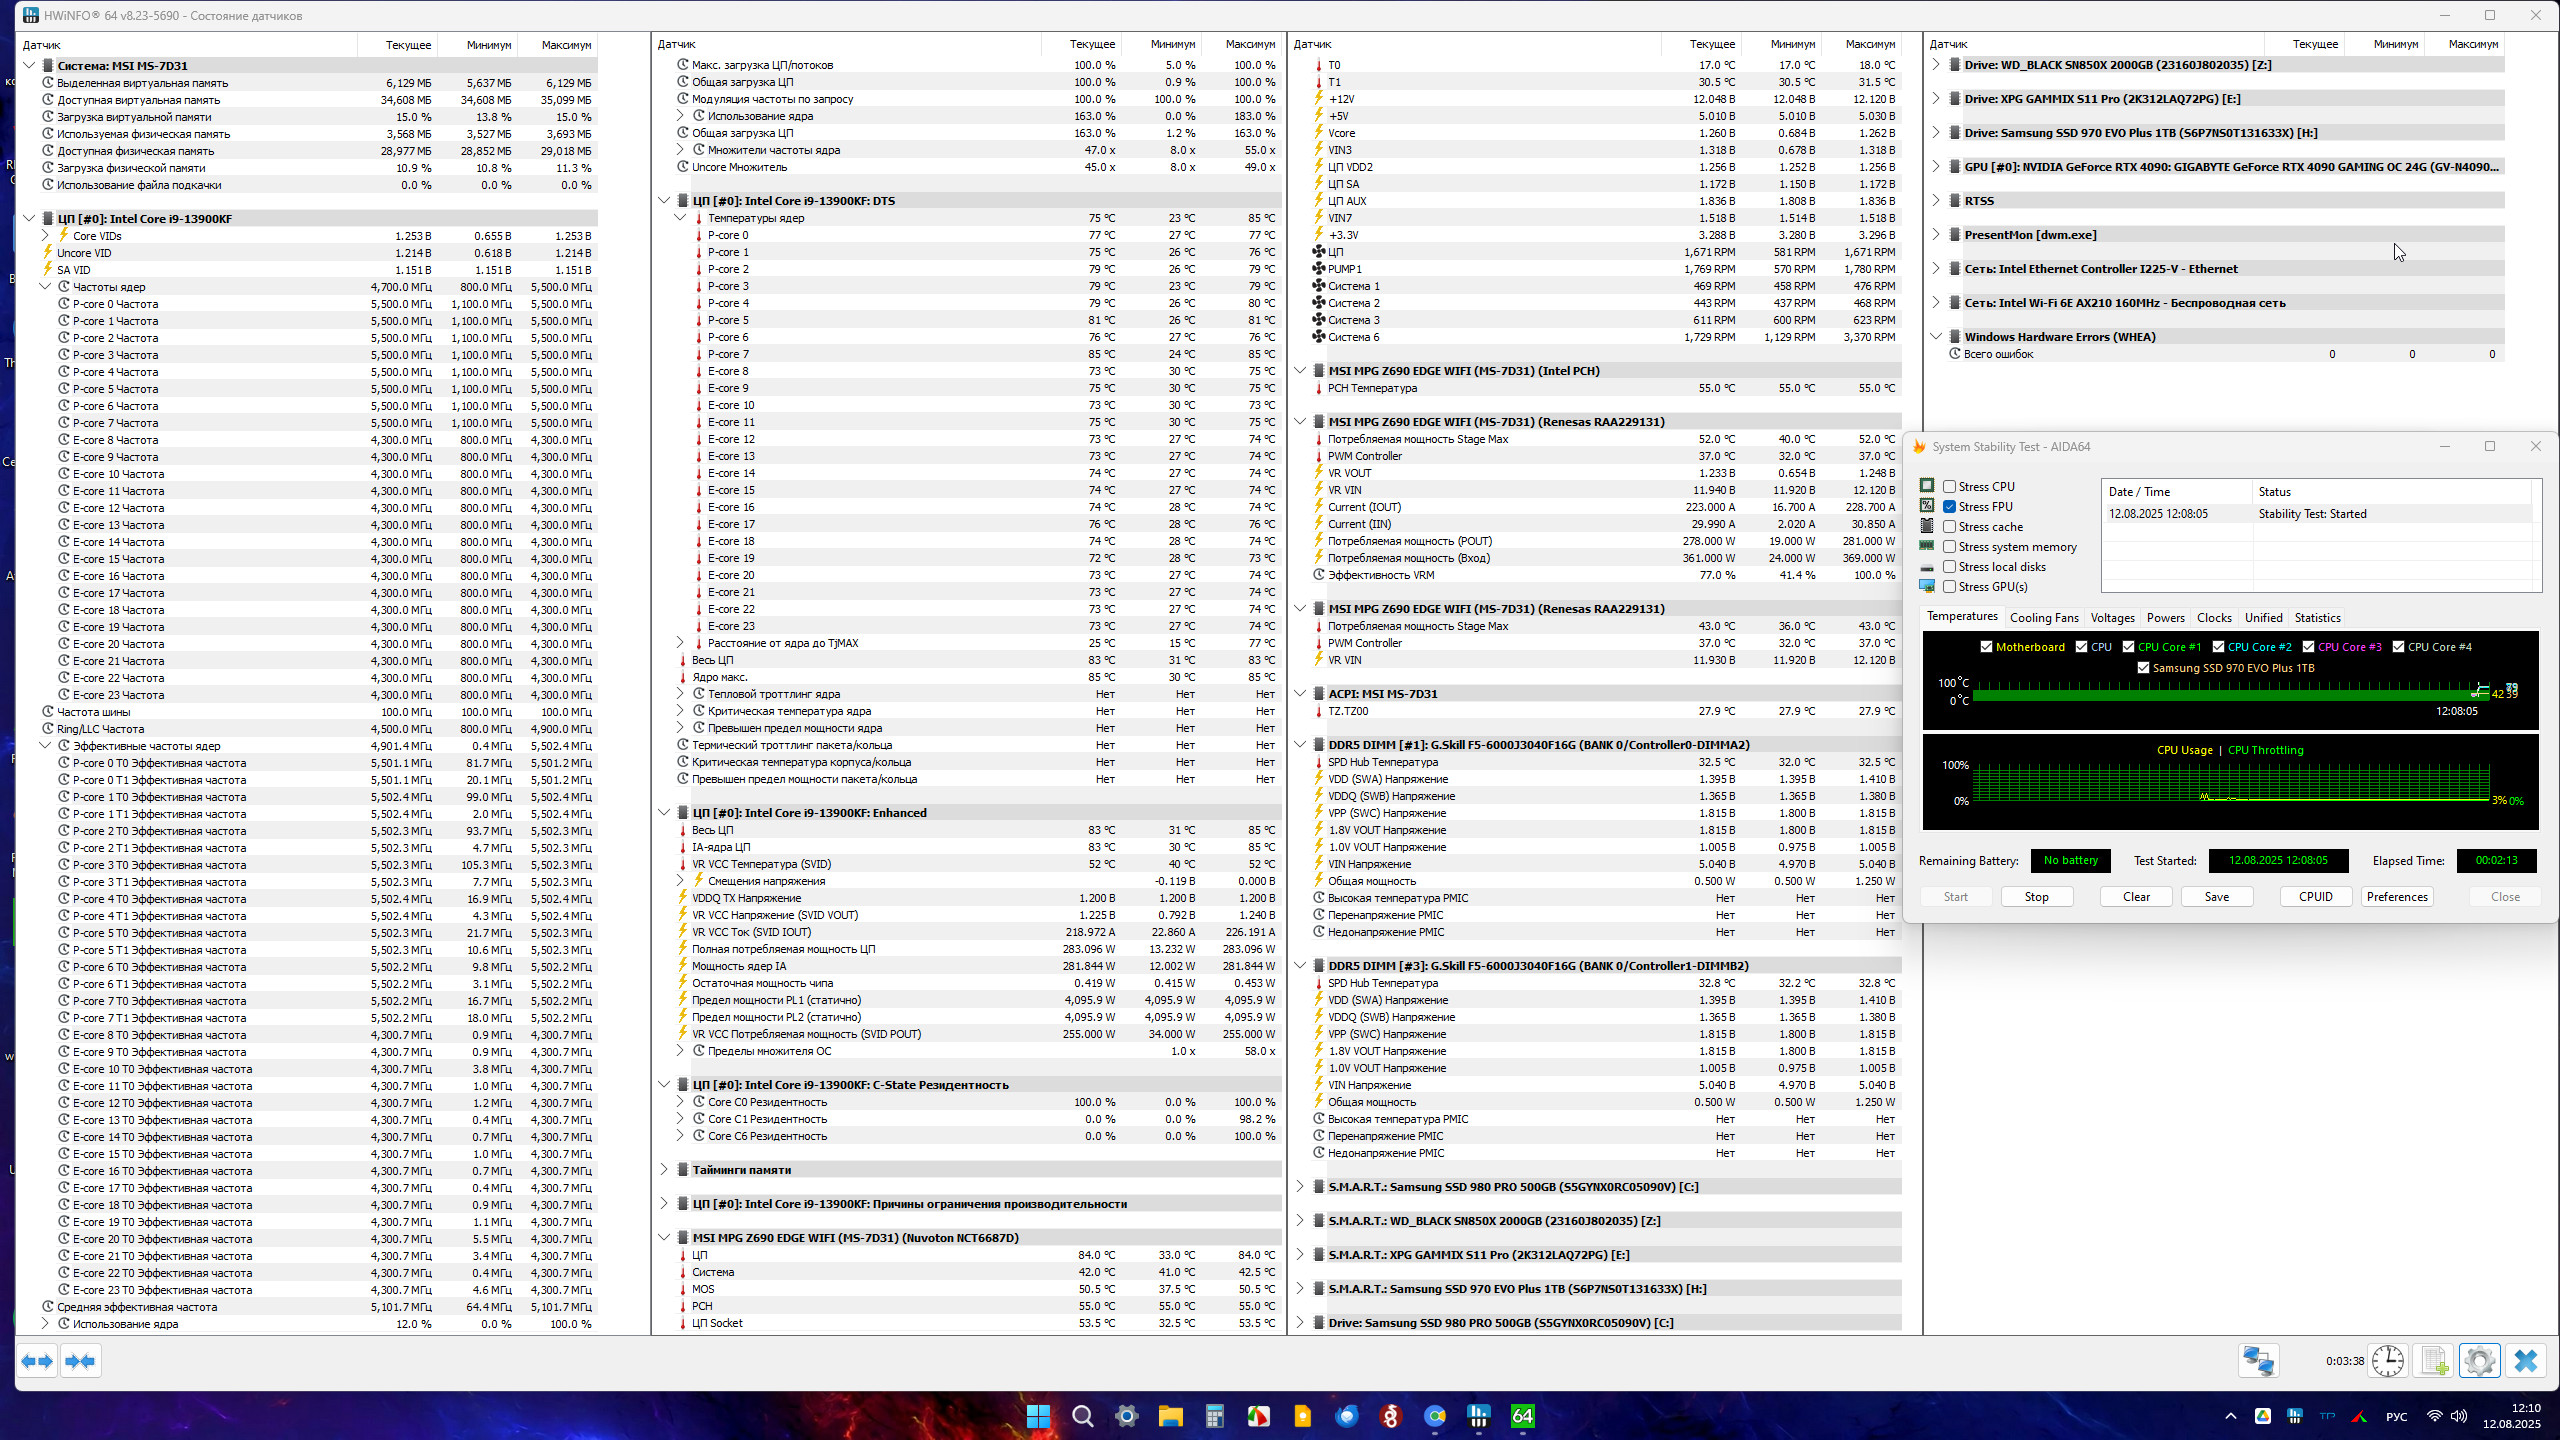This screenshot has height=1440, width=2560.
Task: Open sensor settings gear icon
Action: click(2479, 1361)
